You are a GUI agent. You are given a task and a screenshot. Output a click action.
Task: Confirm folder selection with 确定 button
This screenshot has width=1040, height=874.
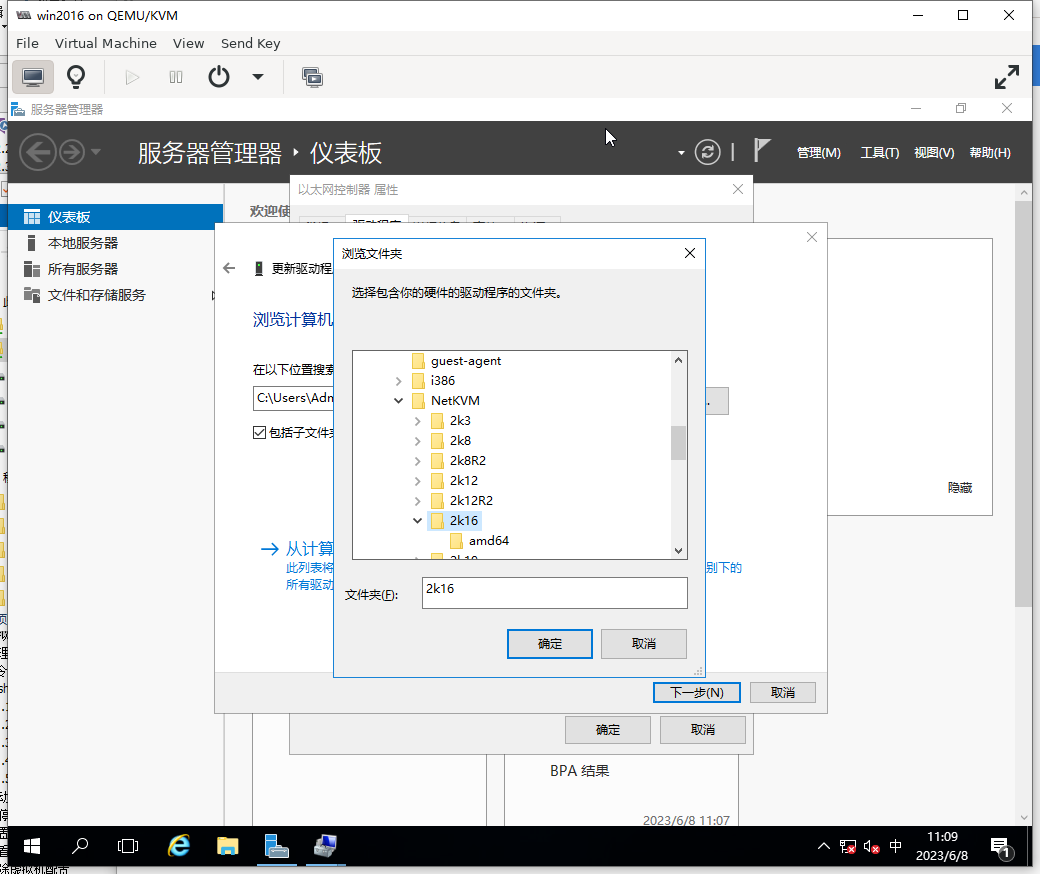[549, 643]
